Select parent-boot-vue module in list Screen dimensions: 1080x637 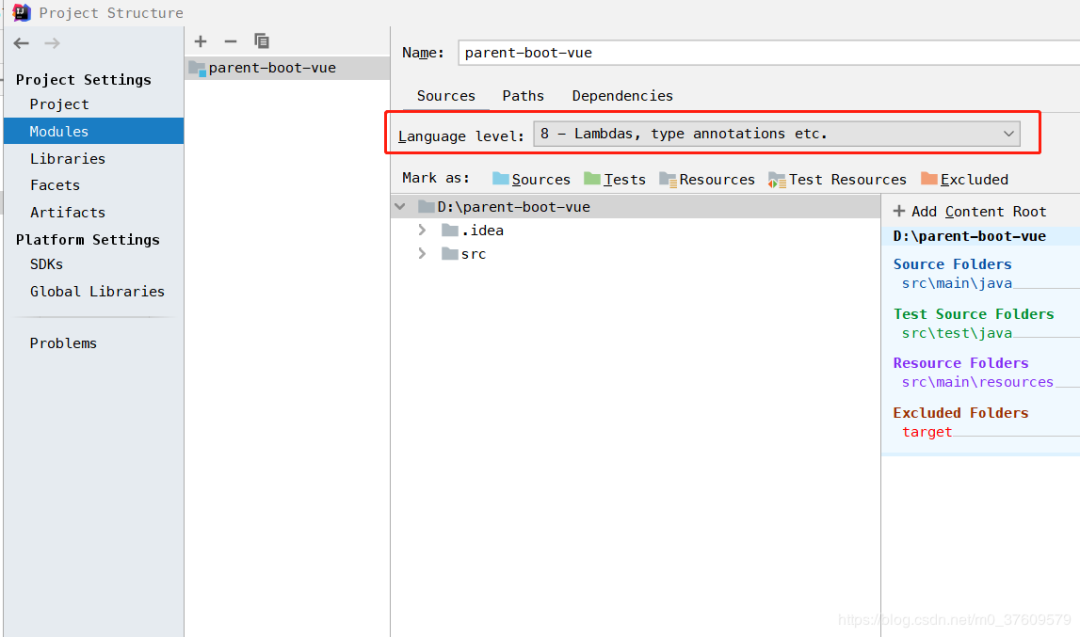(287, 67)
